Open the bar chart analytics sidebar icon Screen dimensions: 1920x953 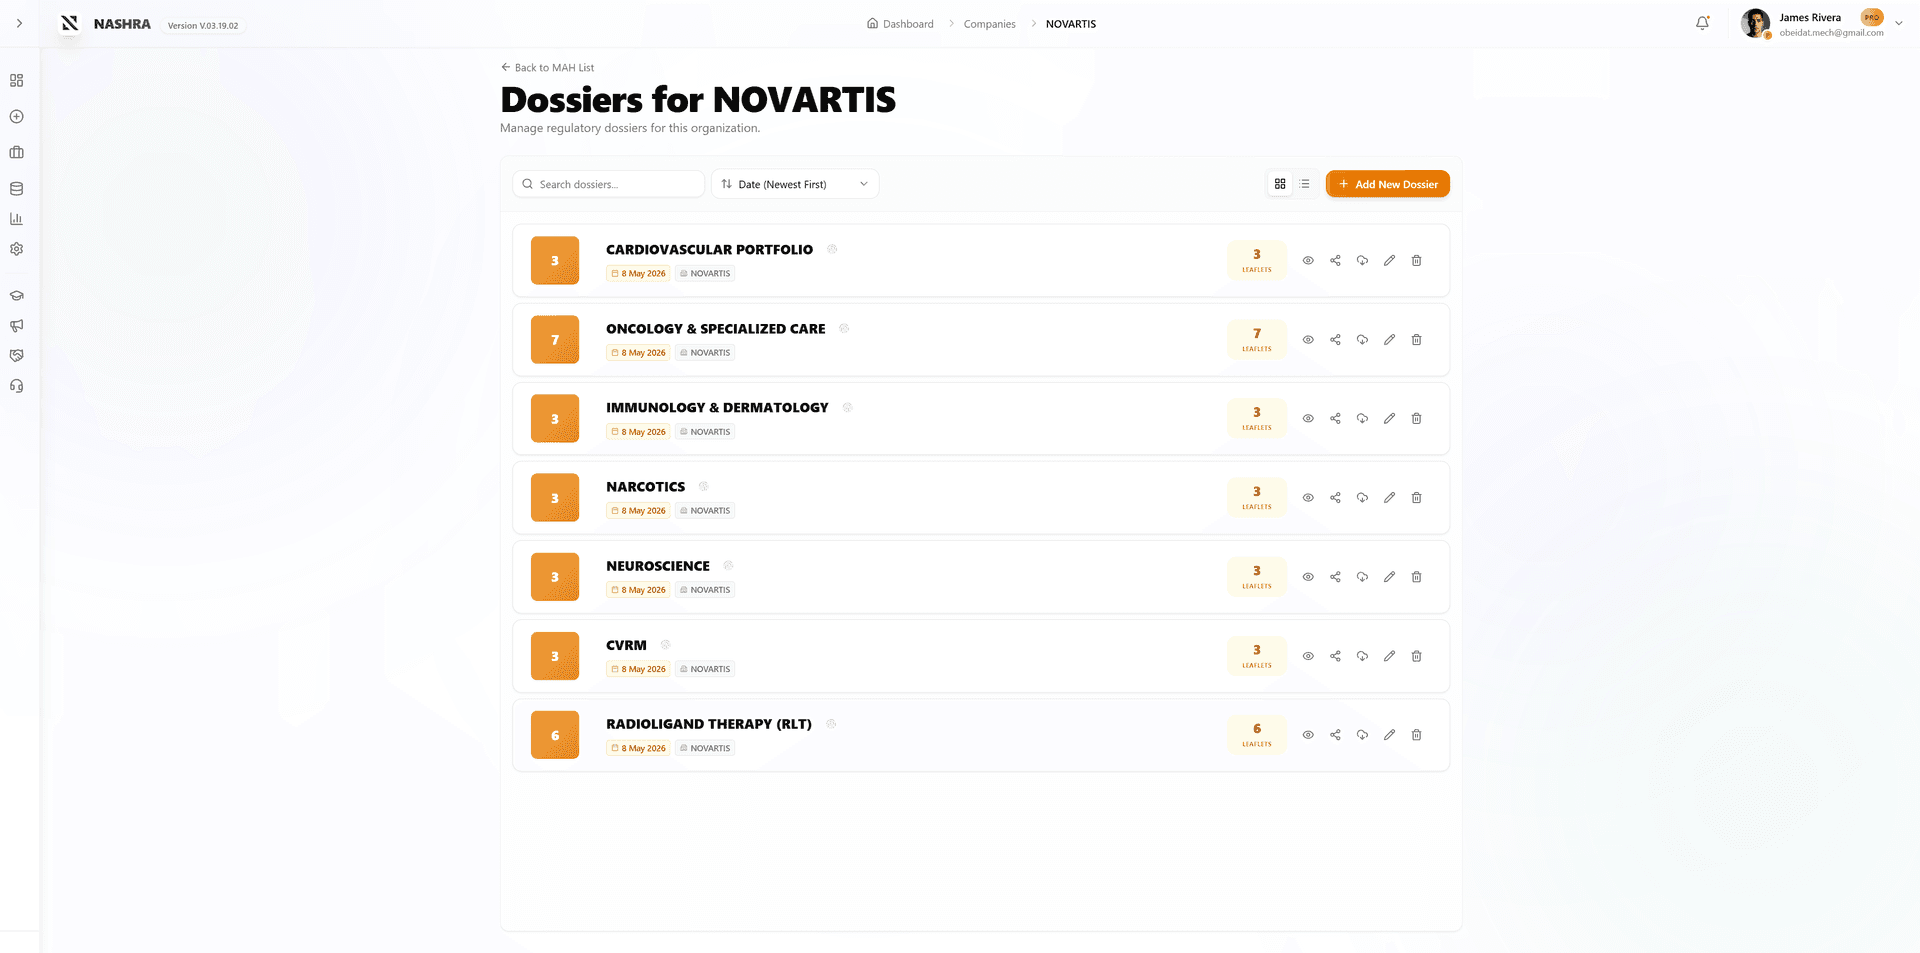17,219
